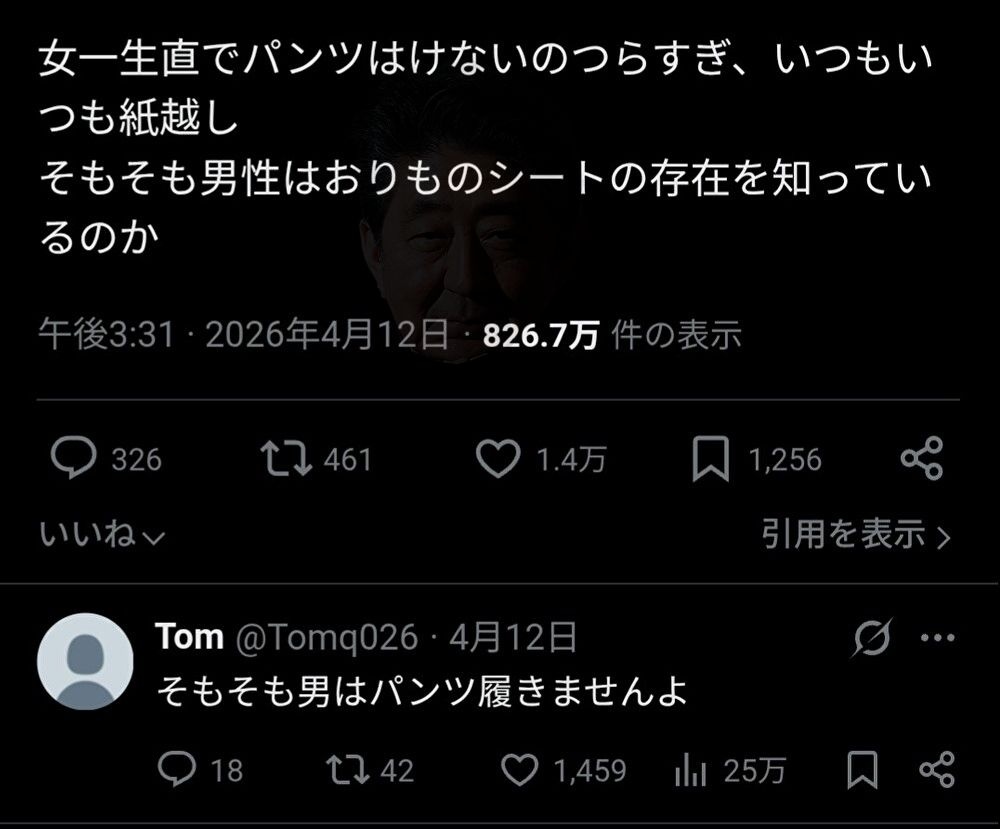Like Tom's reply
Viewport: 1000px width, 829px height.
pos(519,769)
